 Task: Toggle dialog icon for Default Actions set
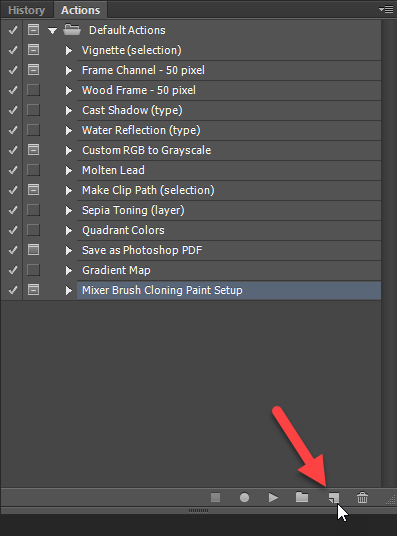(33, 30)
